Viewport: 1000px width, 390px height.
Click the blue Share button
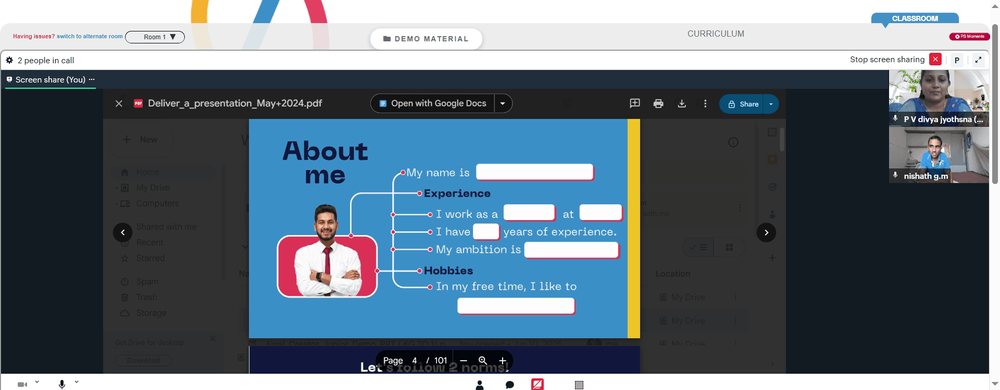coord(742,104)
